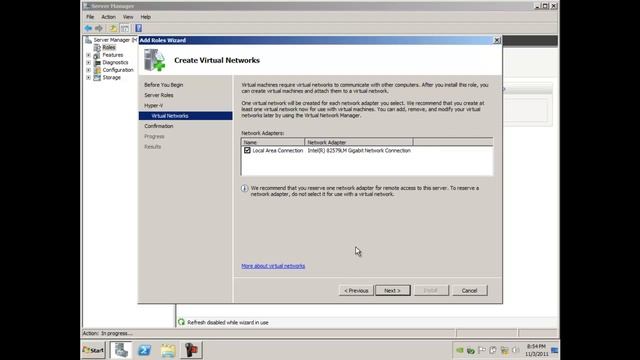Image resolution: width=640 pixels, height=360 pixels.
Task: Click the Storage tree label
Action: point(111,78)
